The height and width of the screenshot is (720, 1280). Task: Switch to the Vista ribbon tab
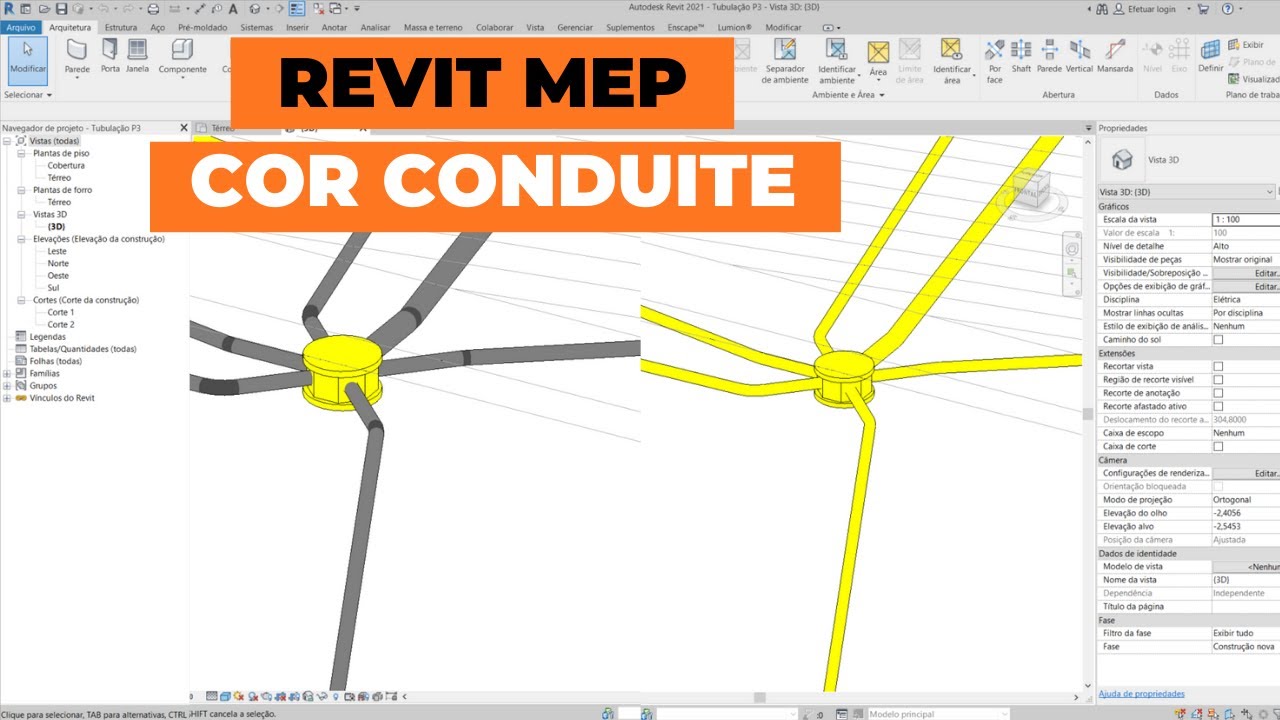(x=536, y=27)
